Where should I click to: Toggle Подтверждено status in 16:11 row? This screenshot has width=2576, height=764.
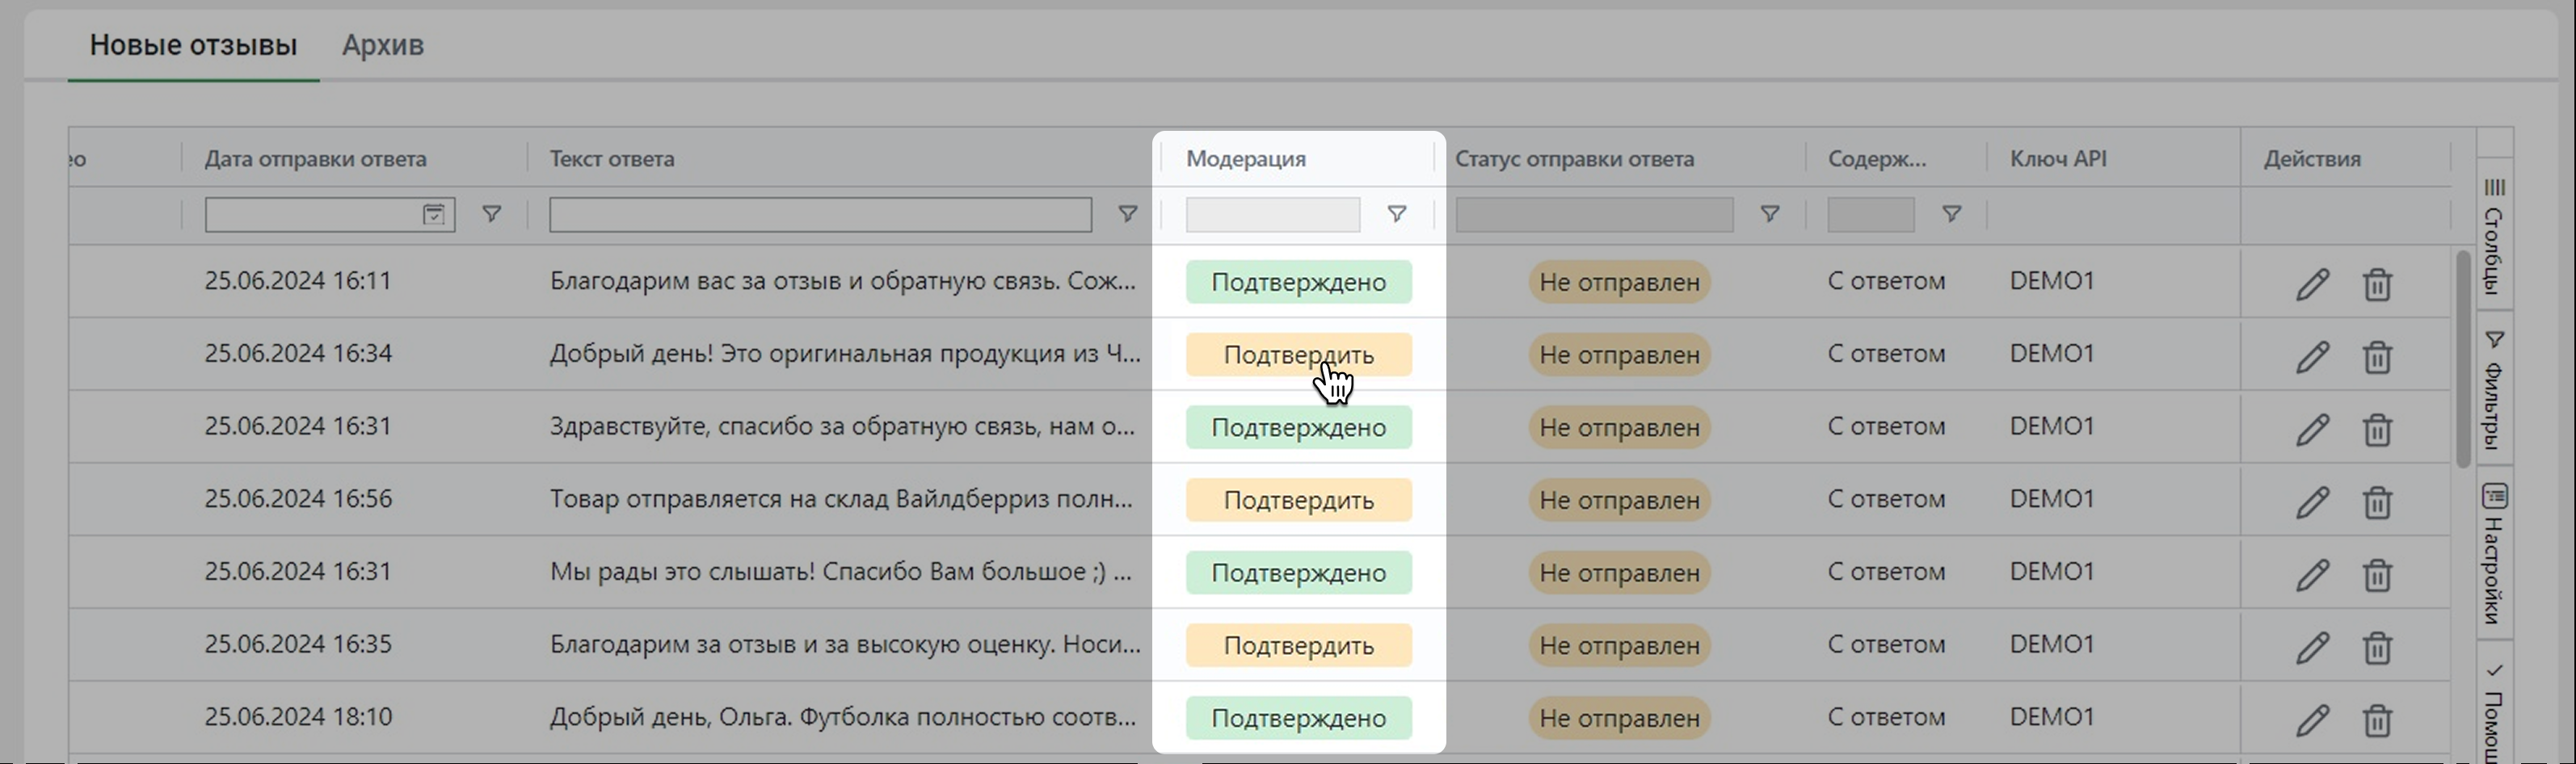click(x=1298, y=282)
